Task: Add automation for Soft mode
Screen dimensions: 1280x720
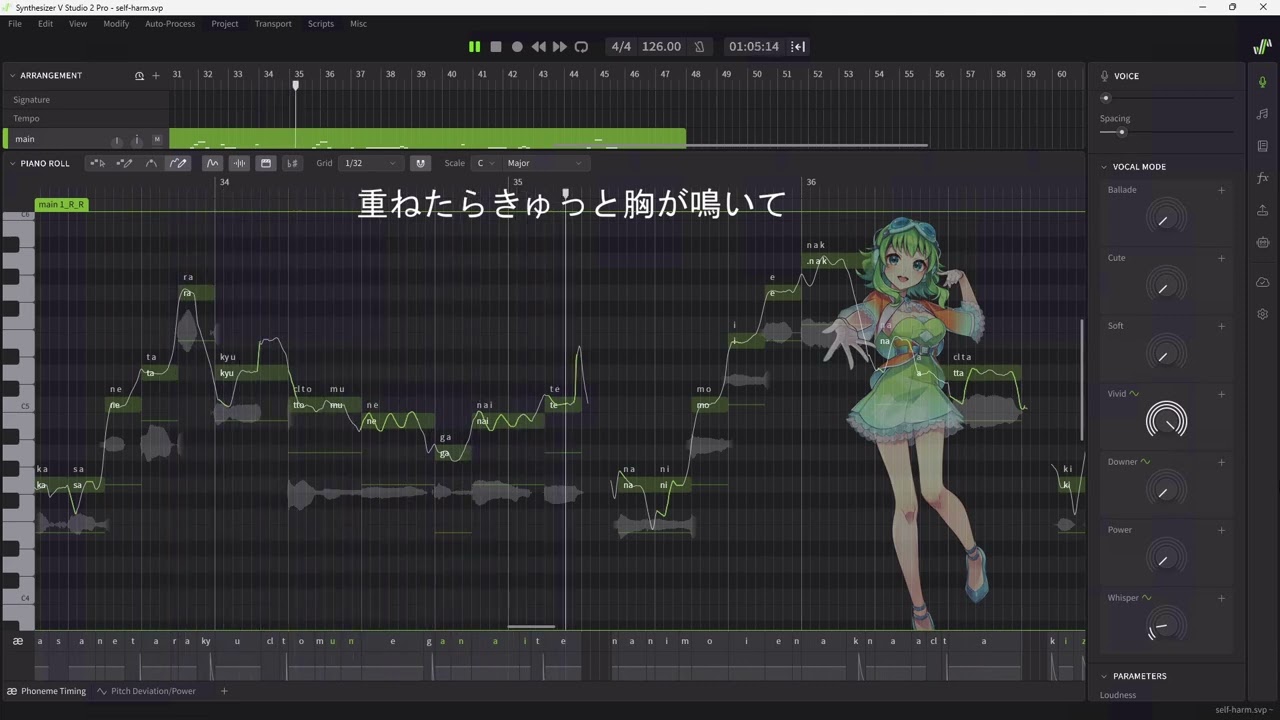Action: pos(1221,326)
